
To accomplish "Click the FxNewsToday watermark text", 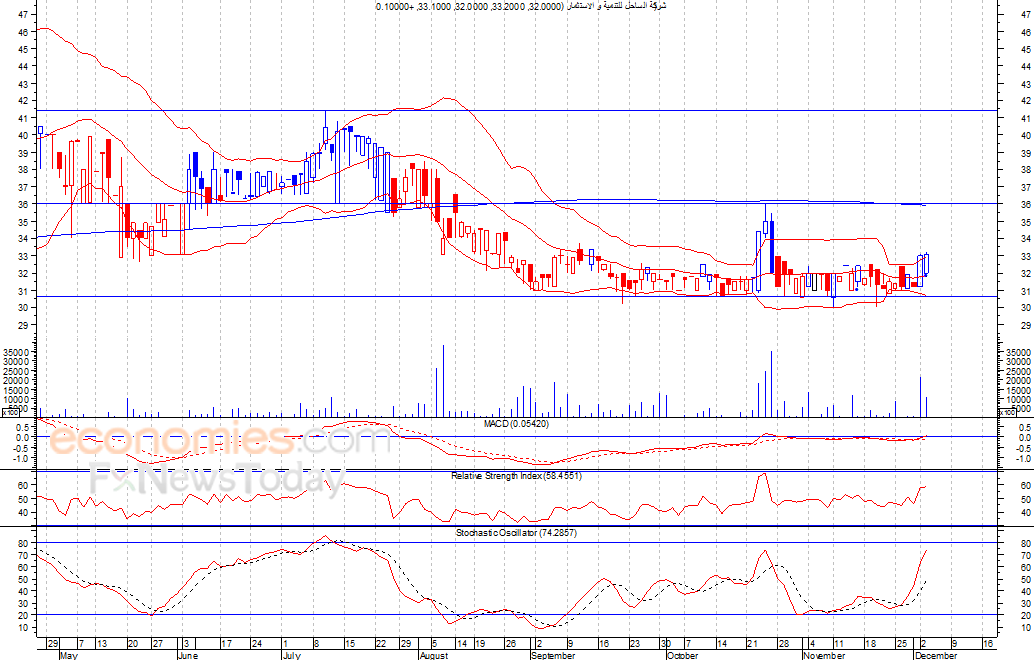I will click(217, 481).
